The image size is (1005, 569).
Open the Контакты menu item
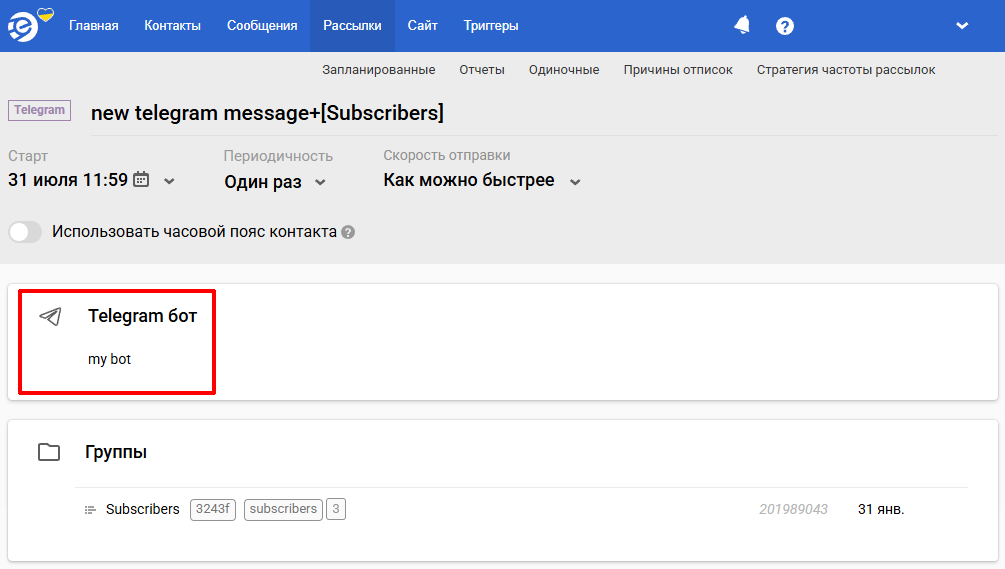point(172,26)
